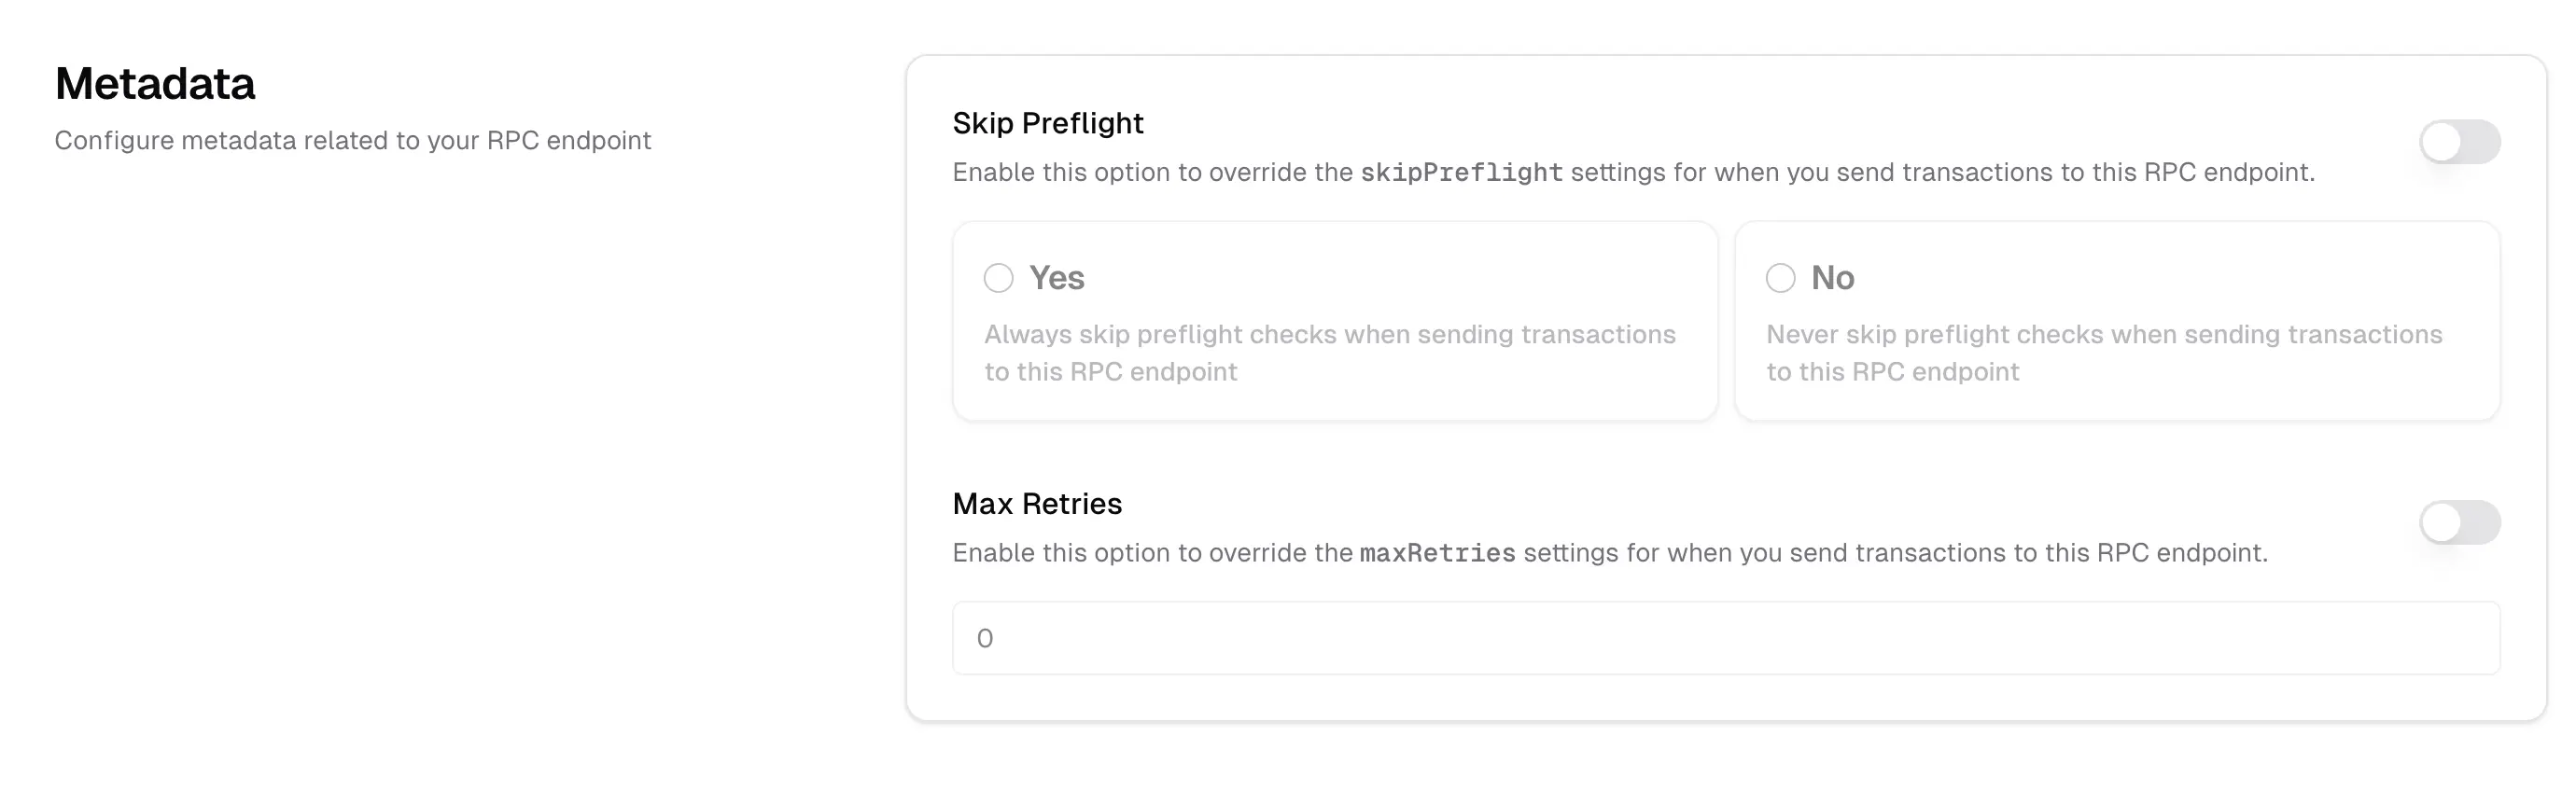Click the Yes option card
The width and height of the screenshot is (2576, 791).
coord(1335,320)
